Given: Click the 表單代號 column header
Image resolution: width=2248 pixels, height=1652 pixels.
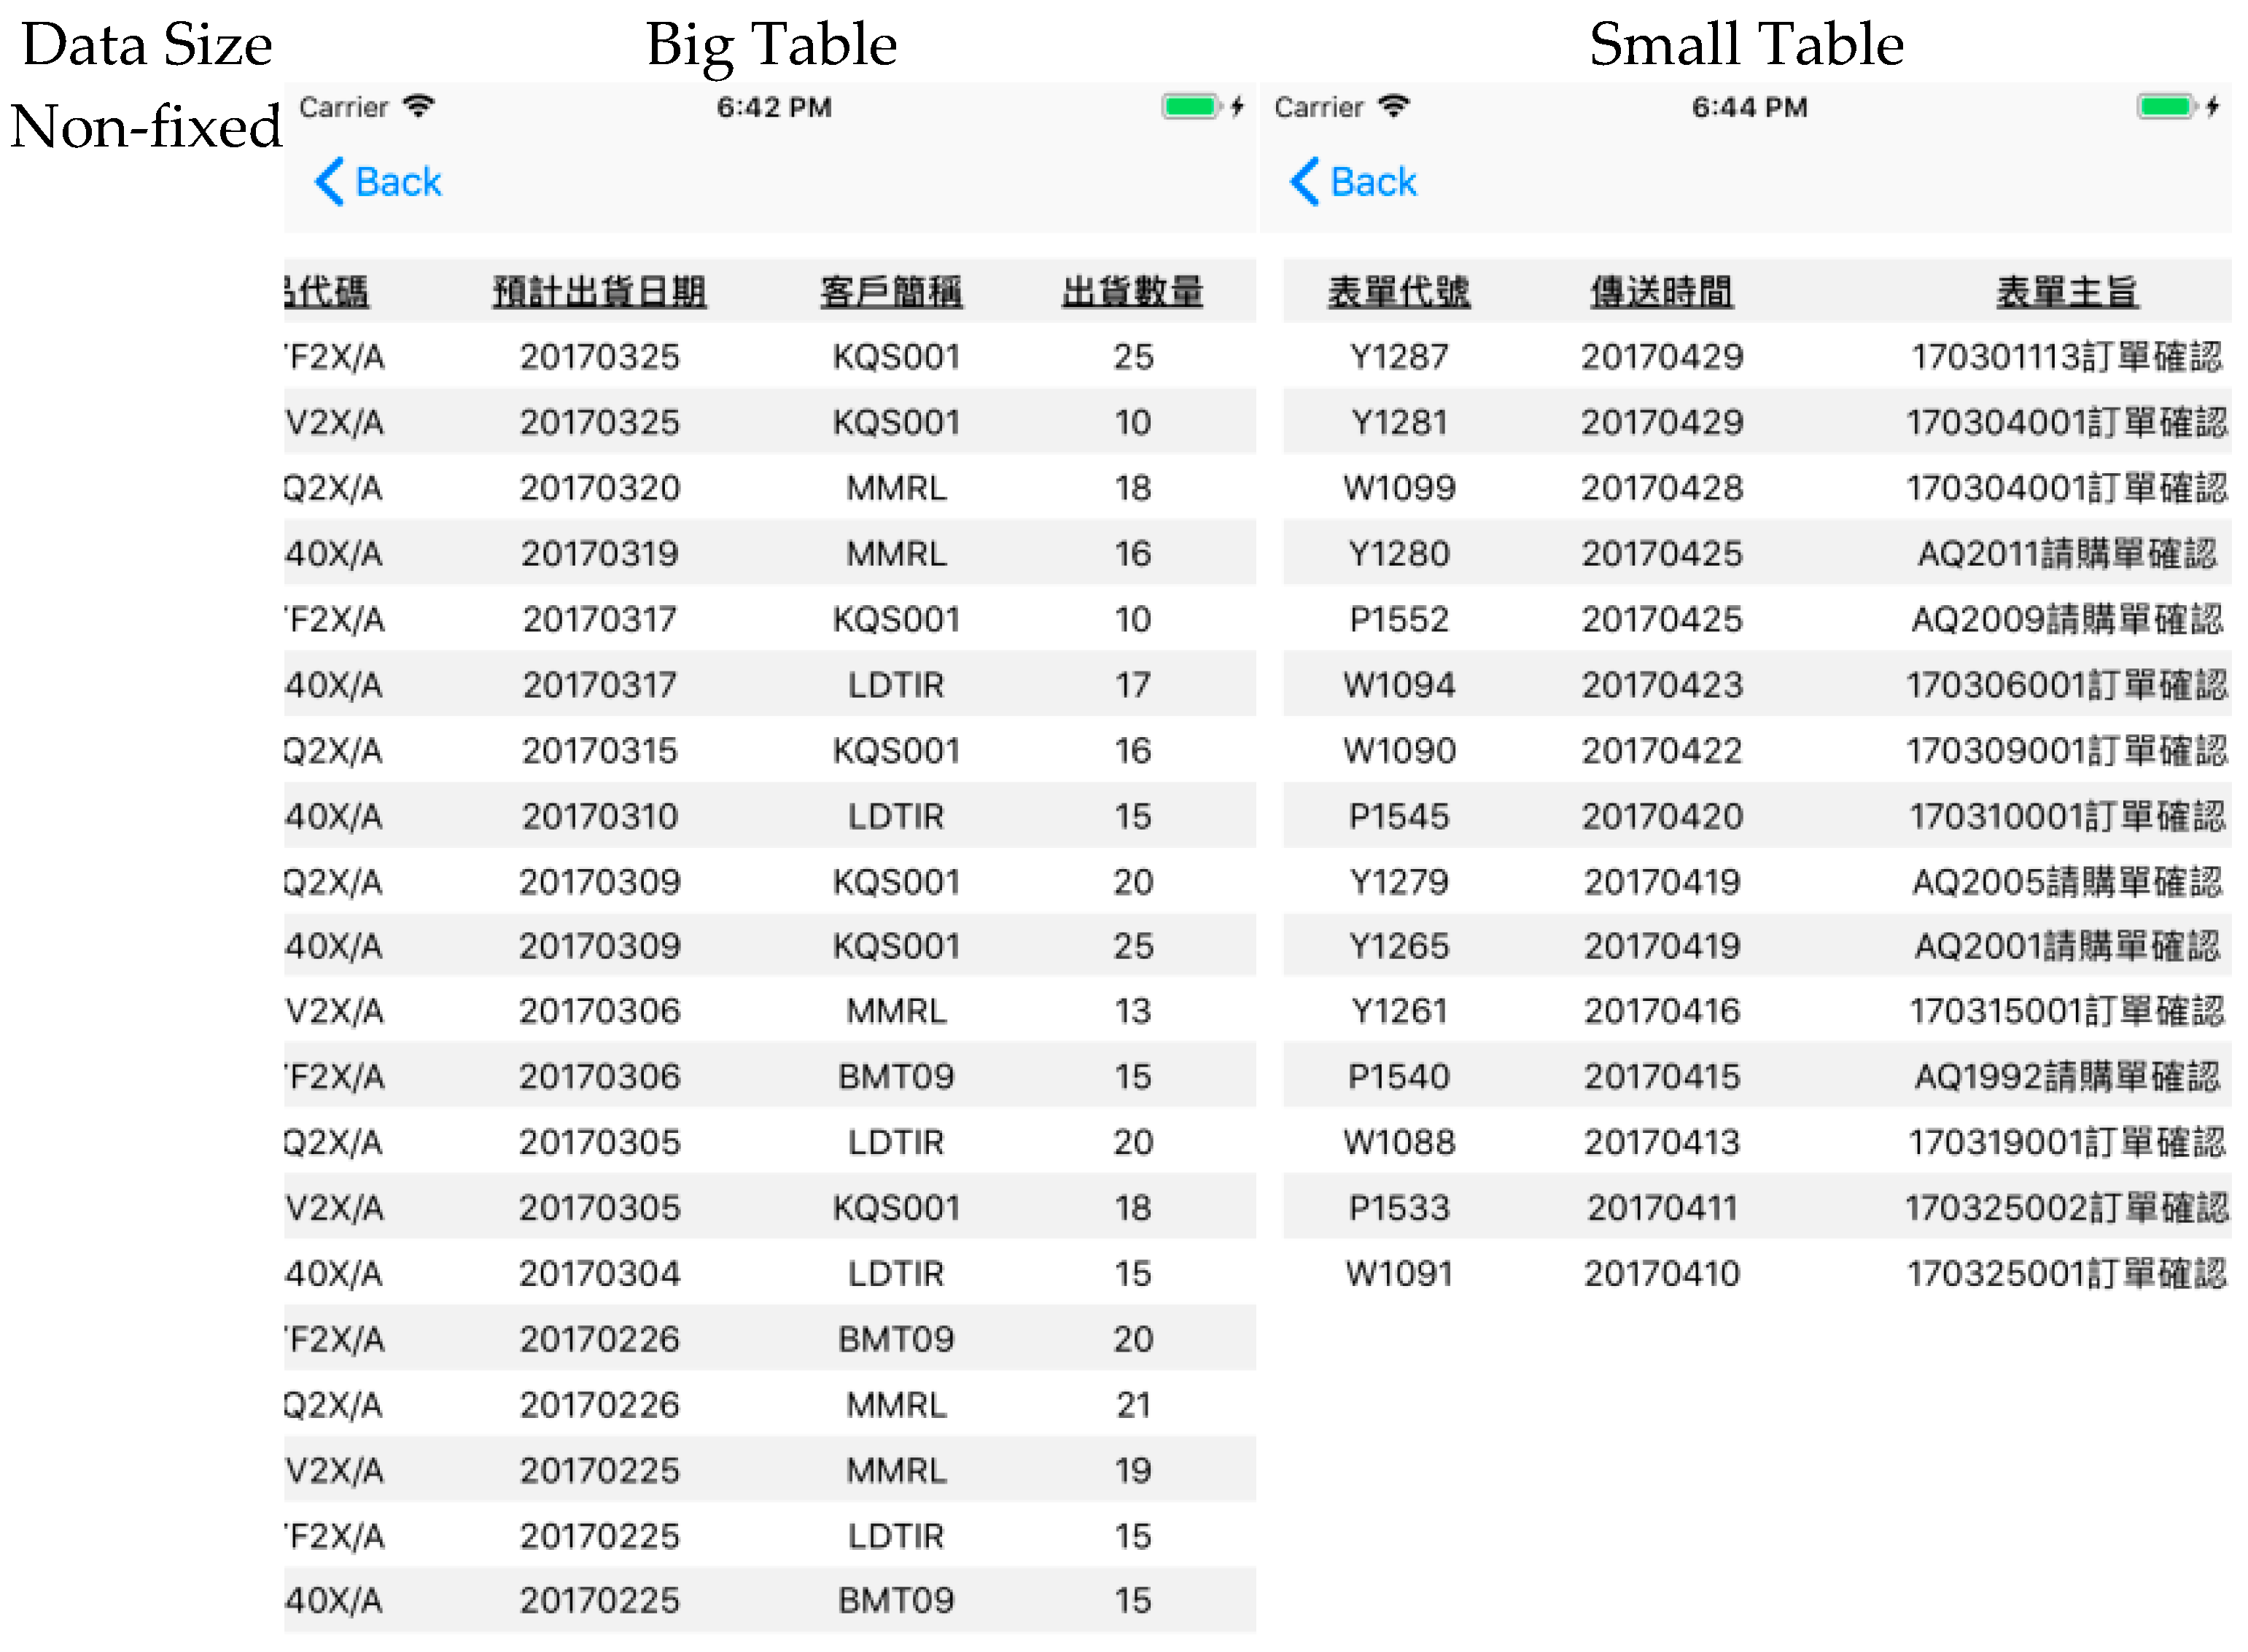Looking at the screenshot, I should (1398, 292).
